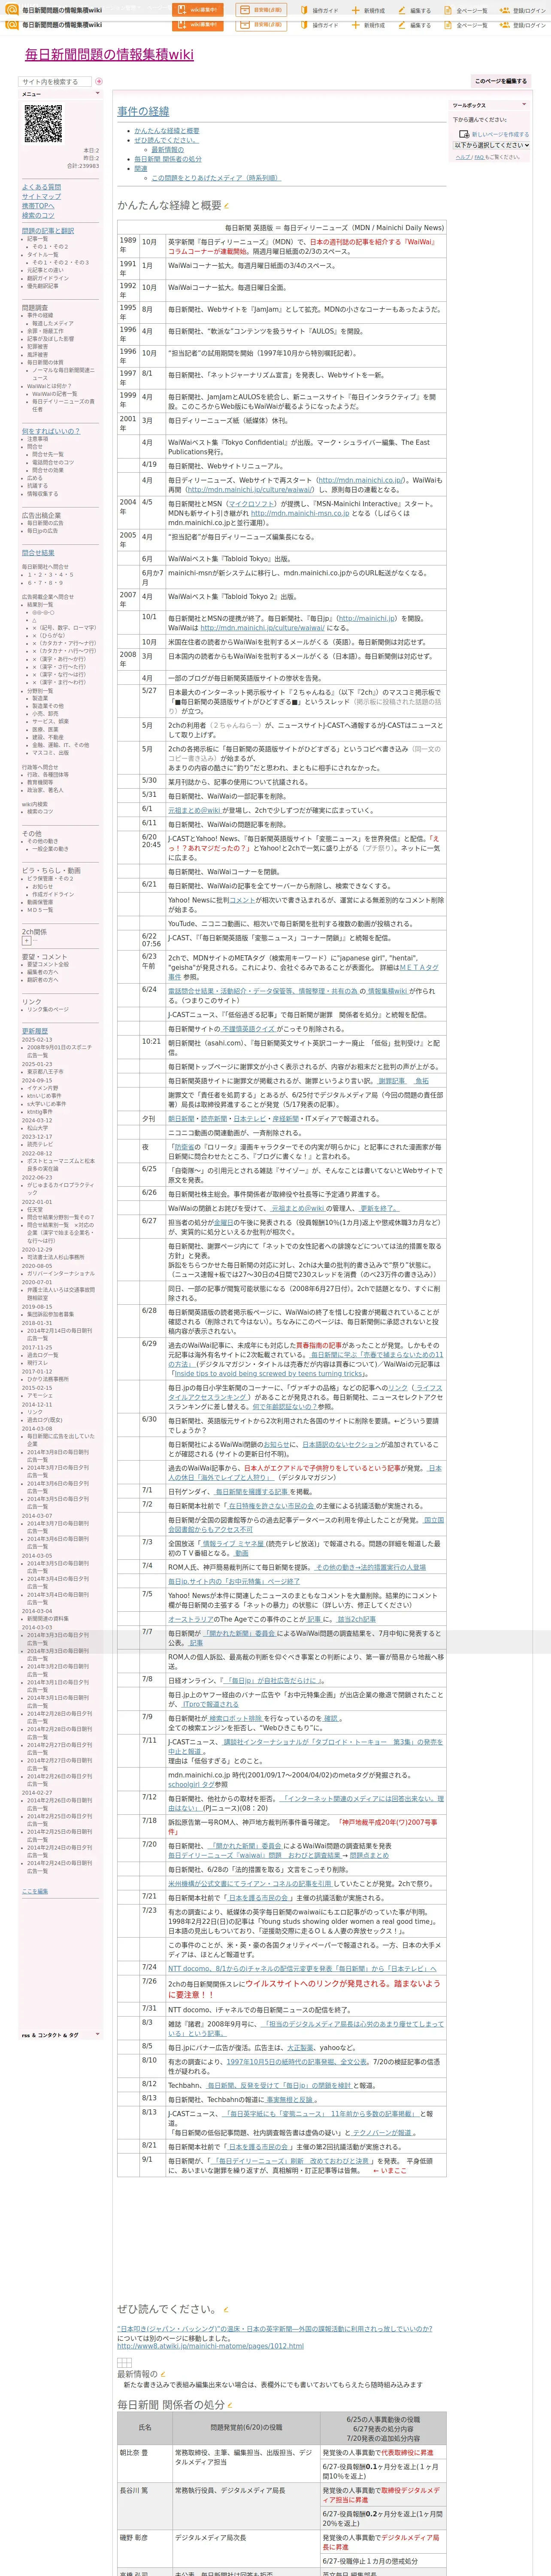Jump to かんたんな経緯と概要 in the contents list
The height and width of the screenshot is (2576, 551).
pyautogui.click(x=167, y=131)
